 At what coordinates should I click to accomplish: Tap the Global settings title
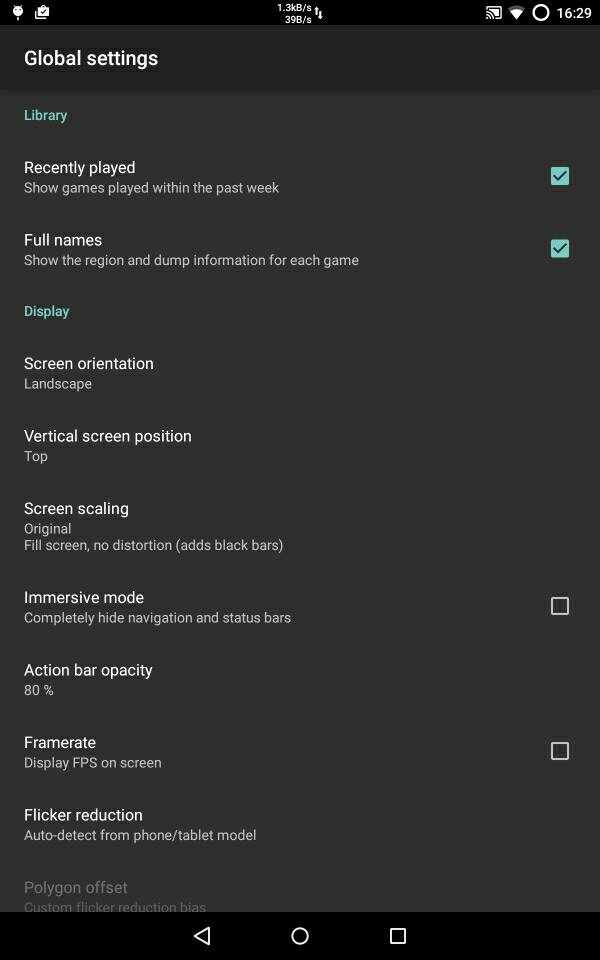coord(91,58)
